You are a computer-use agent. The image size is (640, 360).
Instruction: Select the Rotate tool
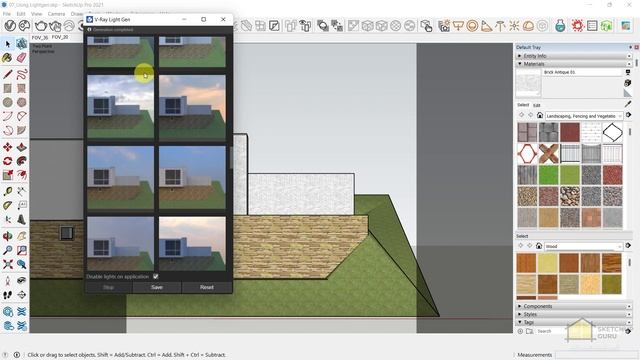click(7, 161)
